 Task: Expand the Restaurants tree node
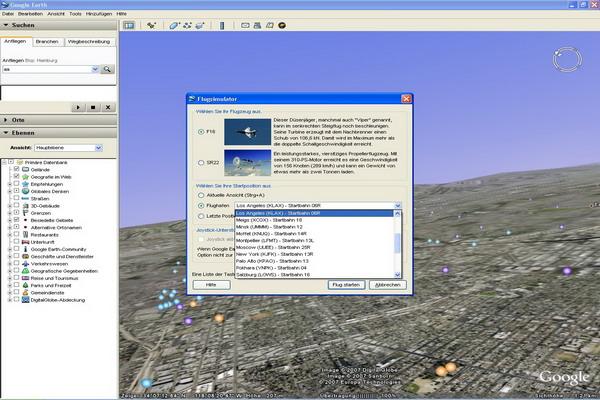click(x=10, y=235)
